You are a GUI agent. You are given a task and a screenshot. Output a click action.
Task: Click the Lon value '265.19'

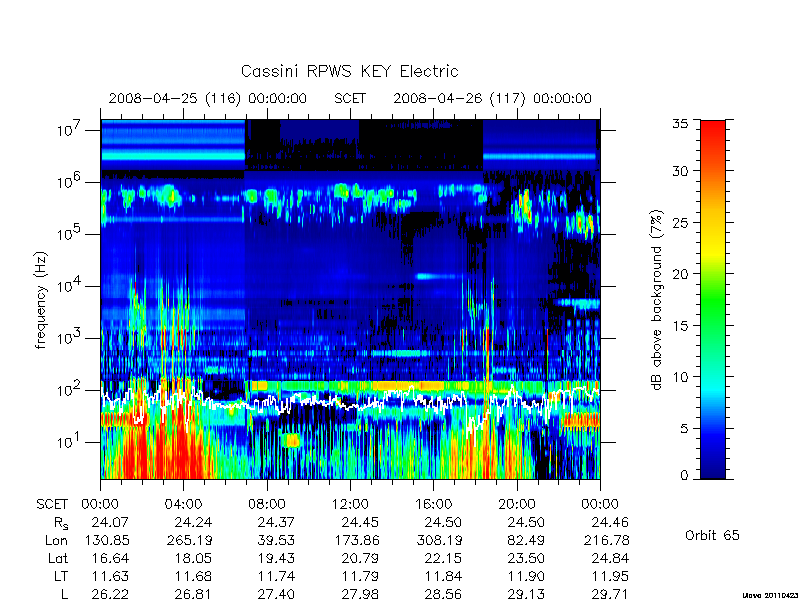pos(190,540)
